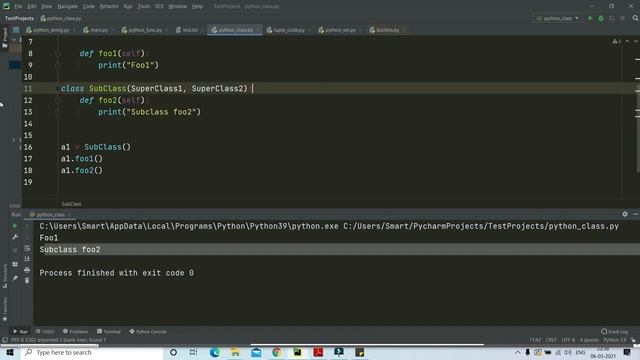Click the UTF-8 encoding status entry
Image resolution: width=640 pixels, height=360 pixels.
[568, 340]
